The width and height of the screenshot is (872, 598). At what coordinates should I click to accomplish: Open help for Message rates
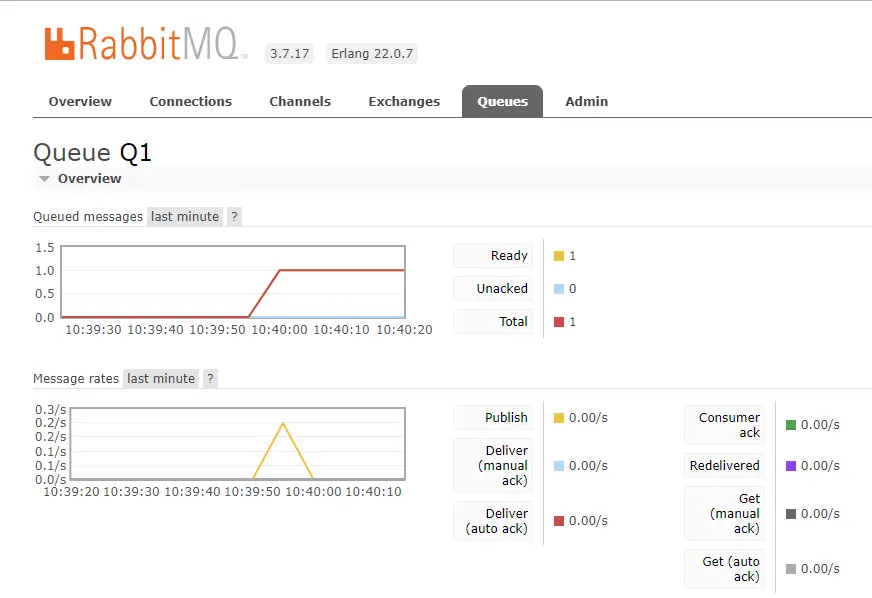pyautogui.click(x=210, y=378)
